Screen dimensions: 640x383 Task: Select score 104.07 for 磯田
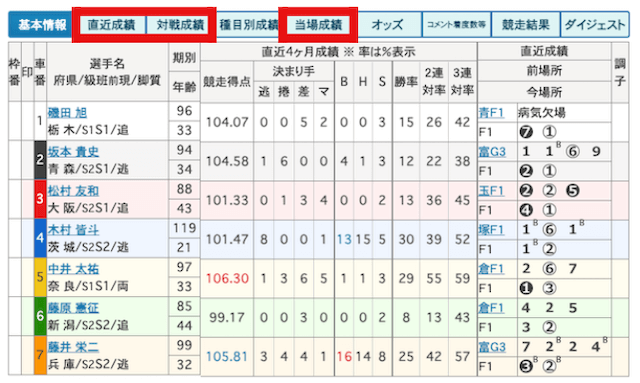point(227,122)
